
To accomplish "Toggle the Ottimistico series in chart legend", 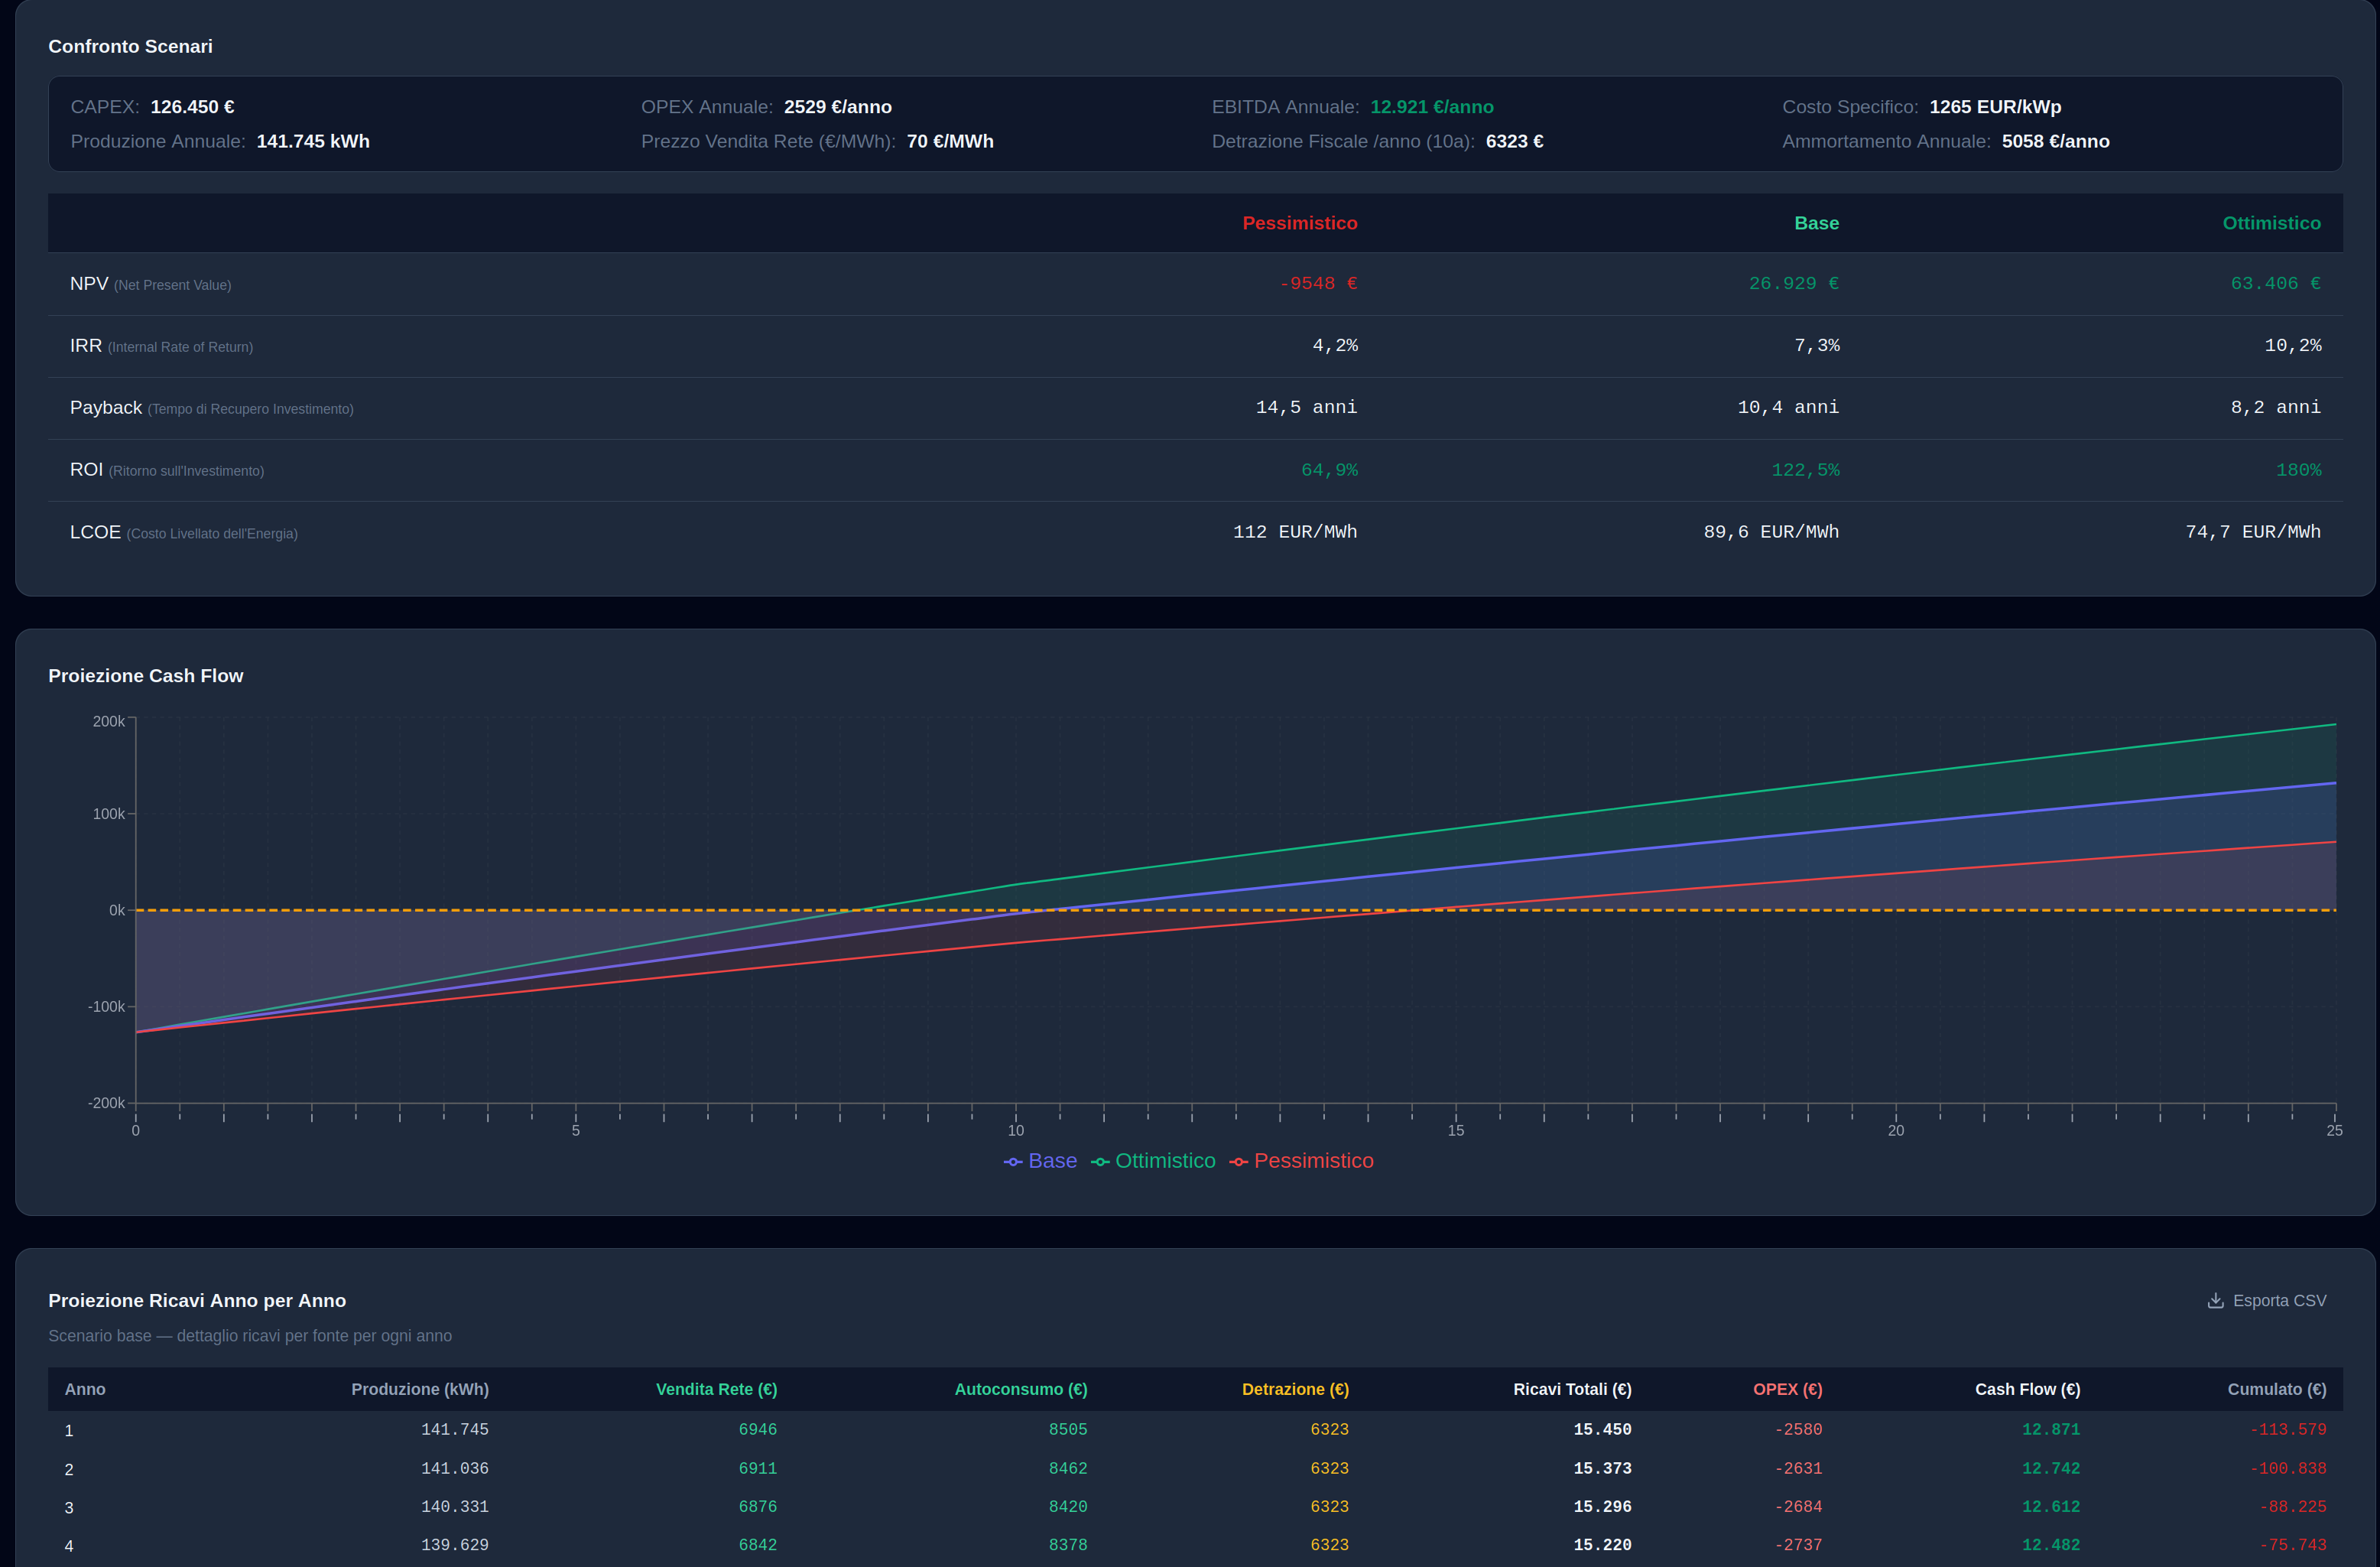I will pos(1165,1161).
